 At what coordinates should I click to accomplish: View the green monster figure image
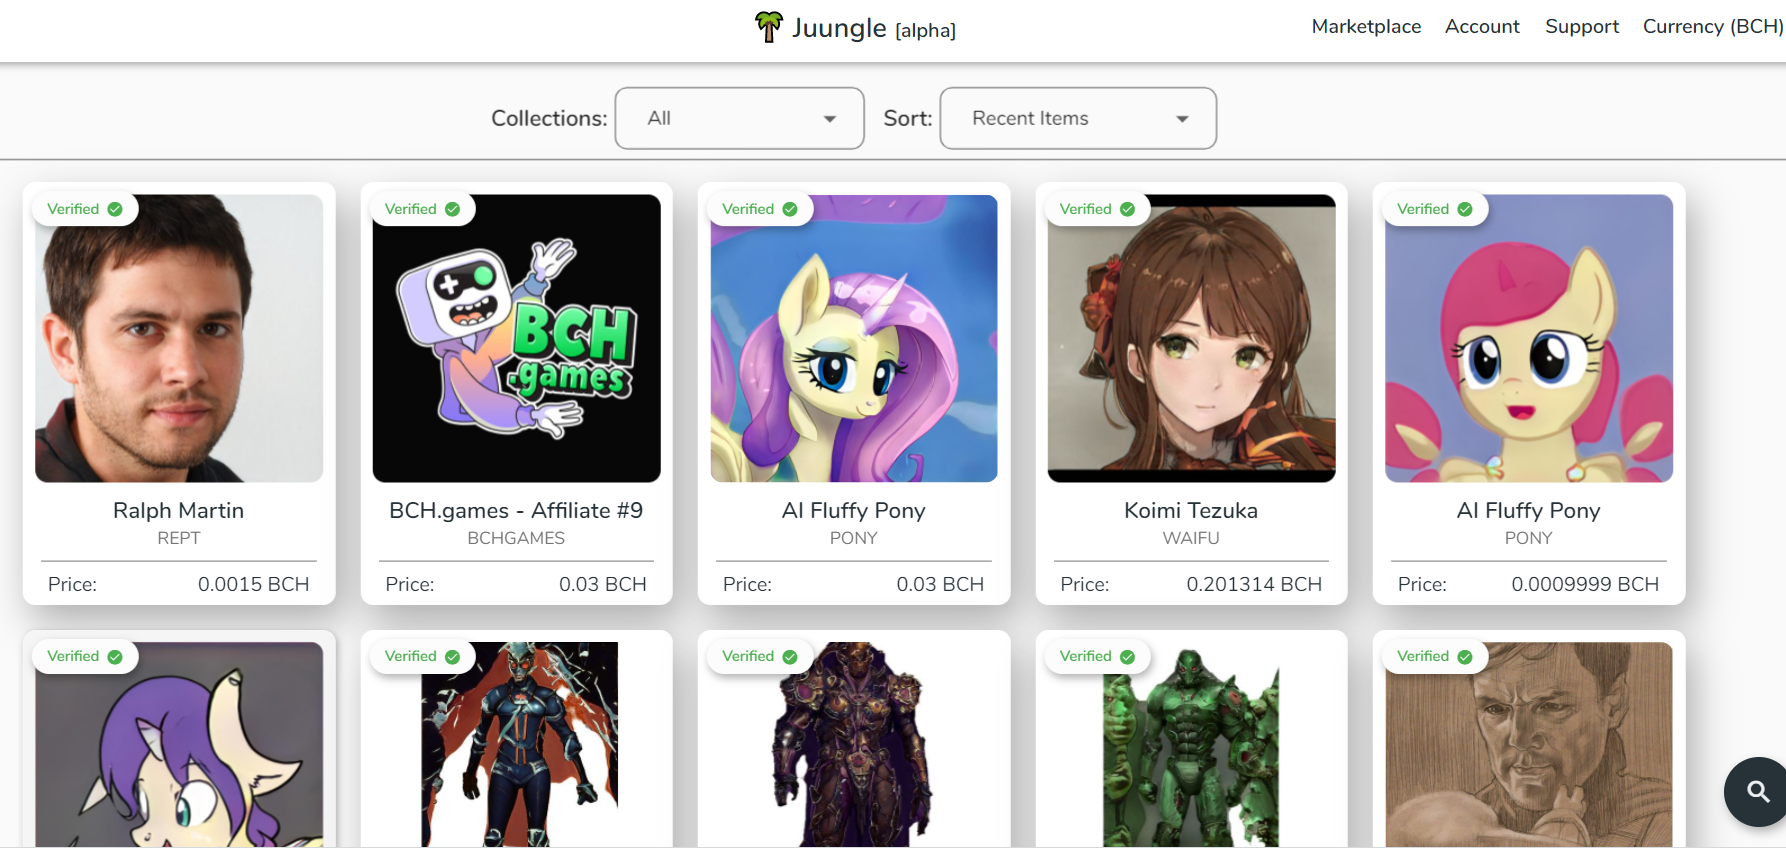[1191, 746]
